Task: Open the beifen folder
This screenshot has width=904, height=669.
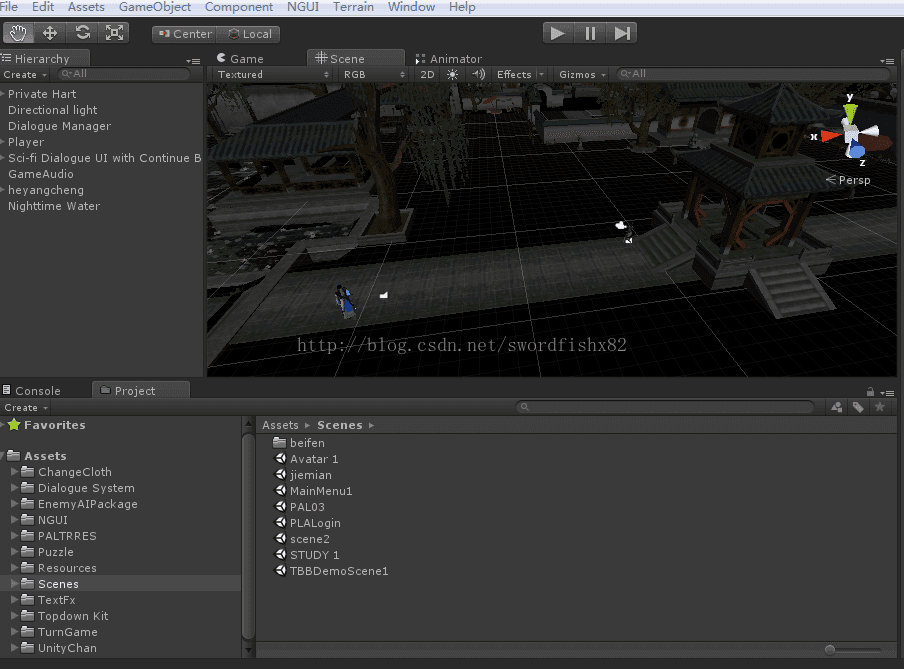Action: [299, 443]
